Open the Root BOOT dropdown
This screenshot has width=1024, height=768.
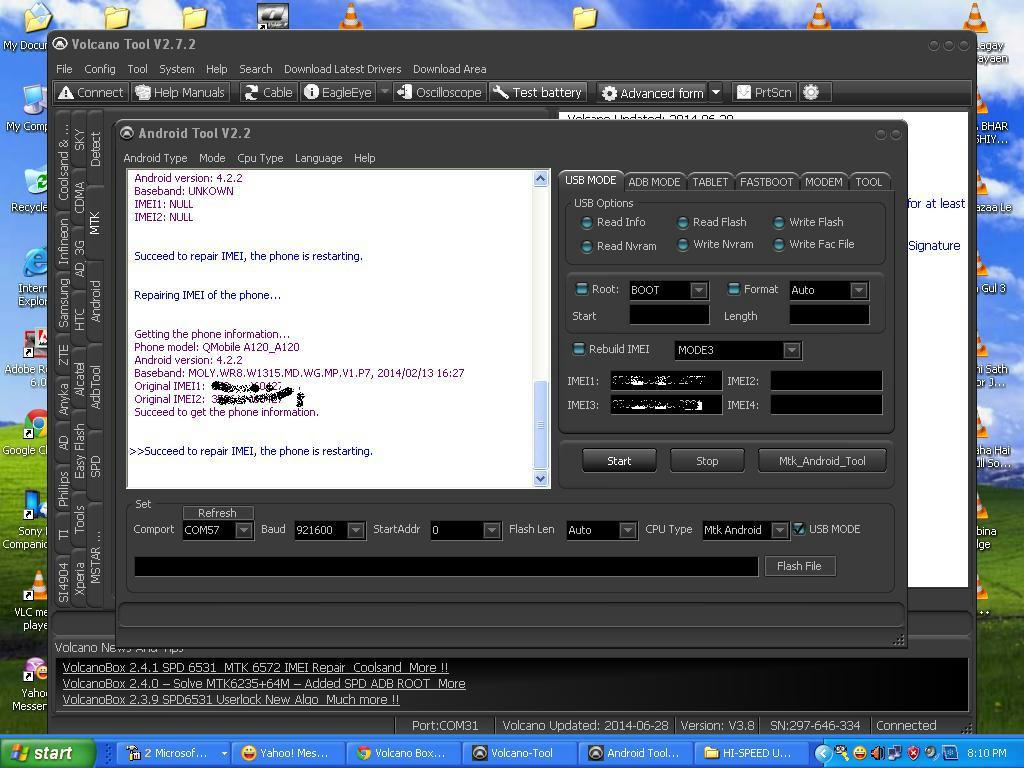[x=699, y=290]
